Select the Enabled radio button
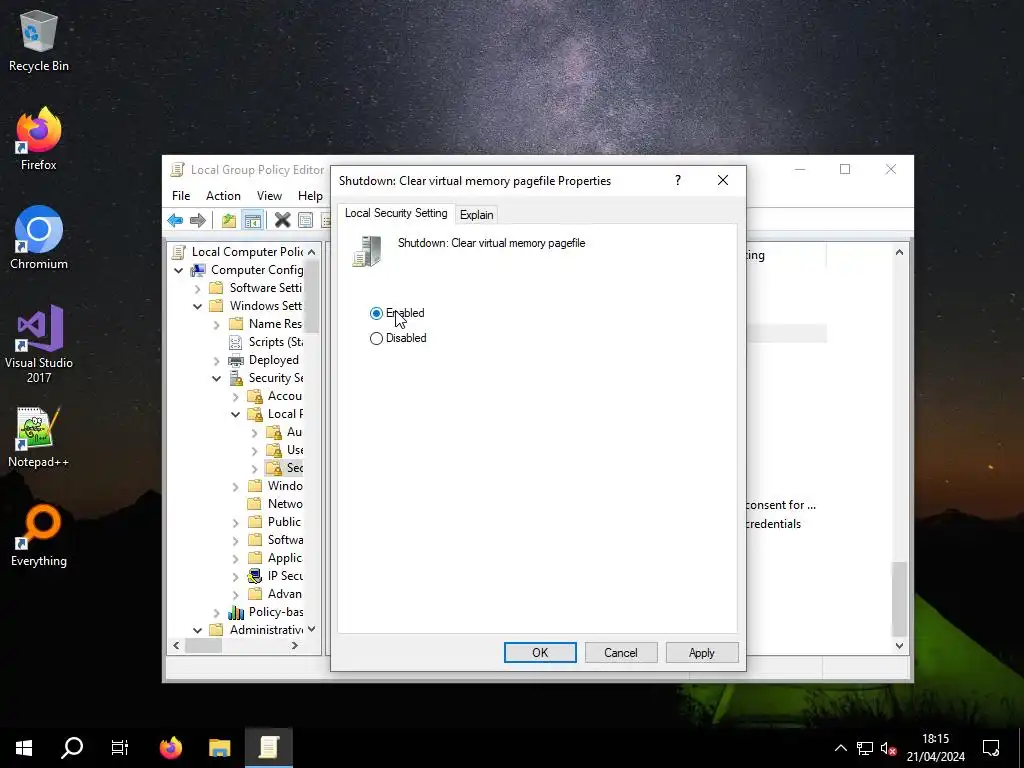 point(376,313)
